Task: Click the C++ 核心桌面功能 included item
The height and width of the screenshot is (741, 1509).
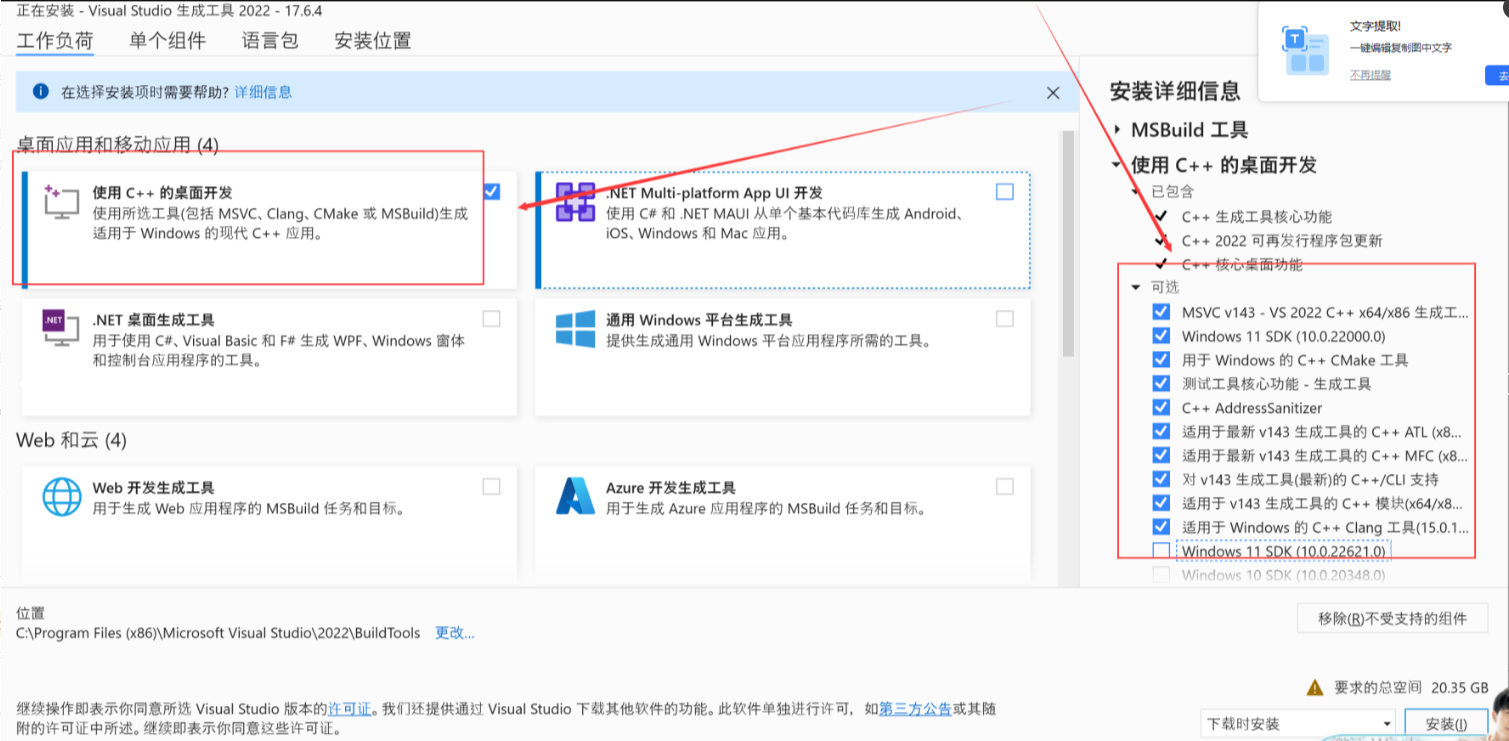Action: pyautogui.click(x=1242, y=265)
